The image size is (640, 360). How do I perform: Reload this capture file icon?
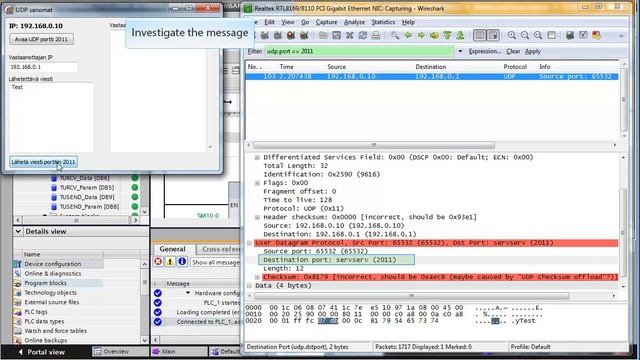coord(362,36)
